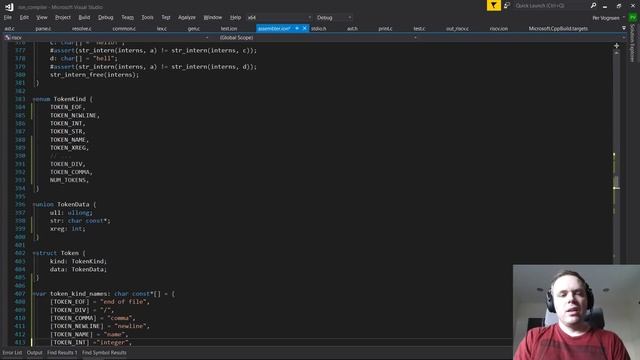The image size is (640, 360).
Task: Open the Solution Explorer side tab
Action: [632, 43]
